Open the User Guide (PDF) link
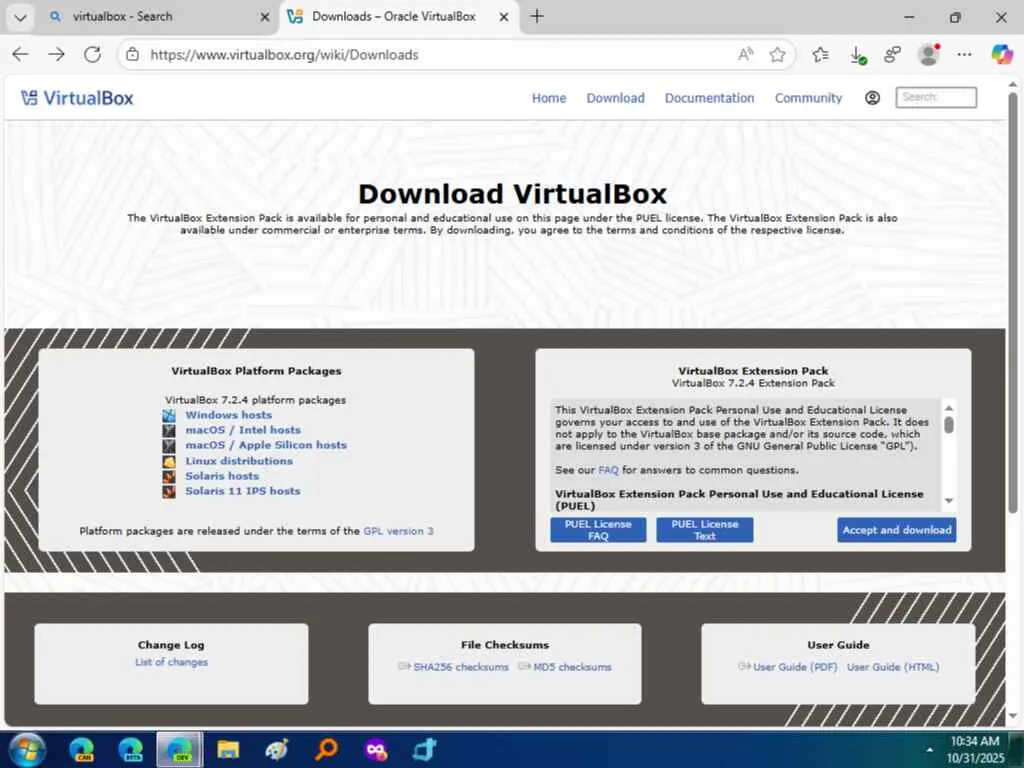This screenshot has height=768, width=1024. 795,667
